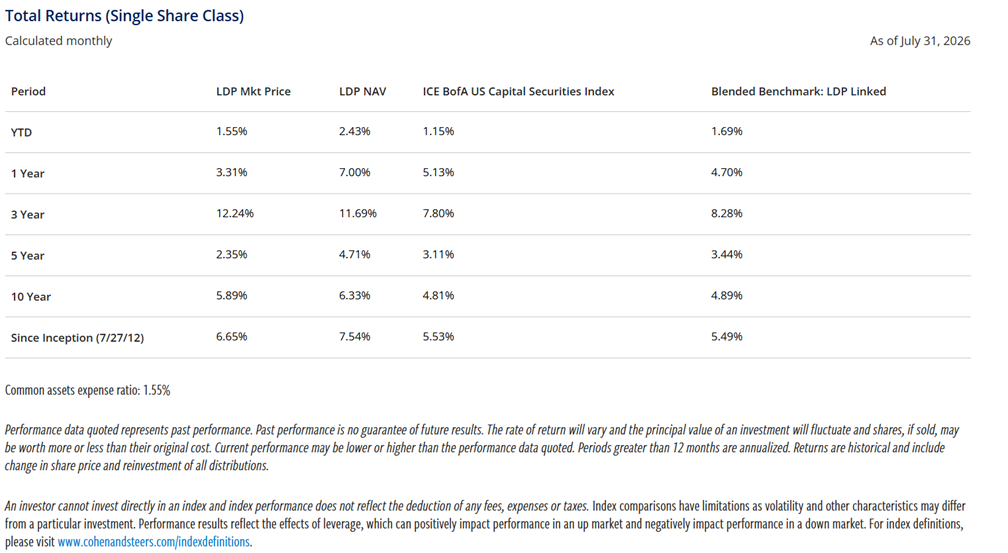Viewport: 1008px width, 553px height.
Task: Open the cohenandsteers.com/indexdefinitions link
Action: coord(154,541)
